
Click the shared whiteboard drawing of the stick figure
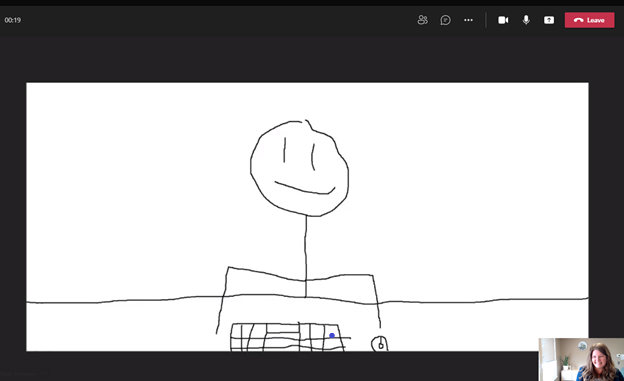point(307,217)
